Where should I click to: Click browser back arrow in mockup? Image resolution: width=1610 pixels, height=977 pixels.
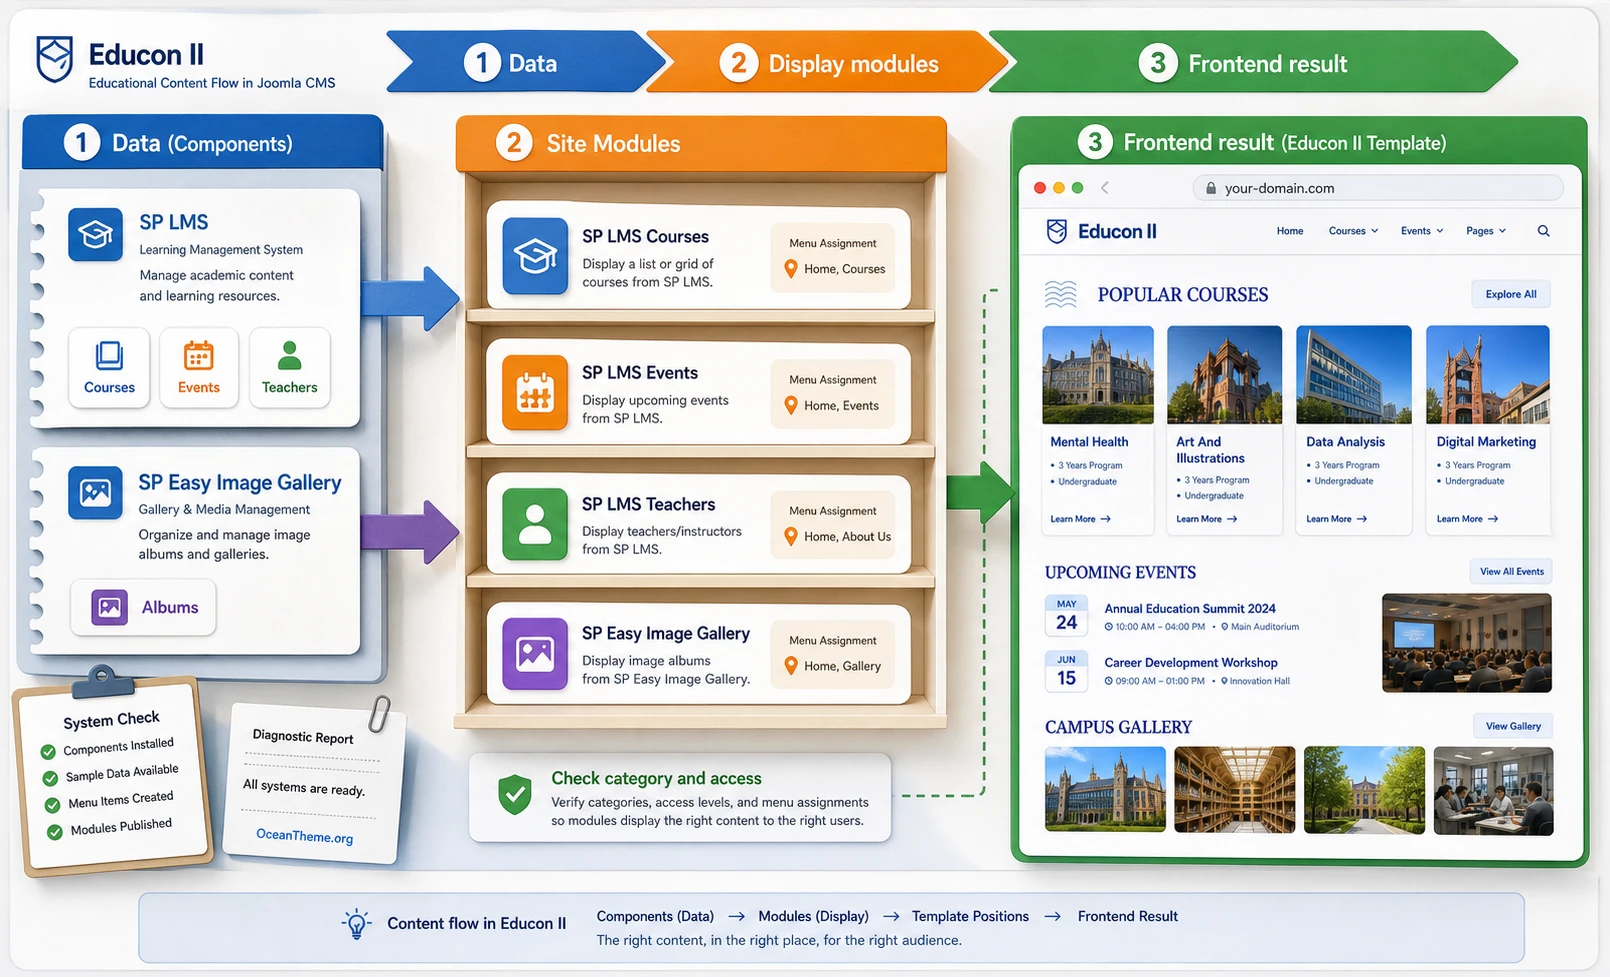(1105, 187)
